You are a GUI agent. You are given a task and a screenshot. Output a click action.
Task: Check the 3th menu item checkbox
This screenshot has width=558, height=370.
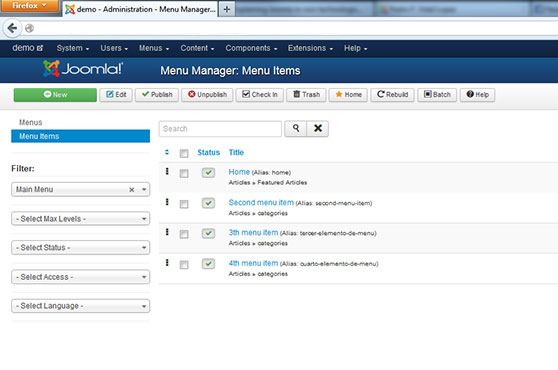coord(184,234)
